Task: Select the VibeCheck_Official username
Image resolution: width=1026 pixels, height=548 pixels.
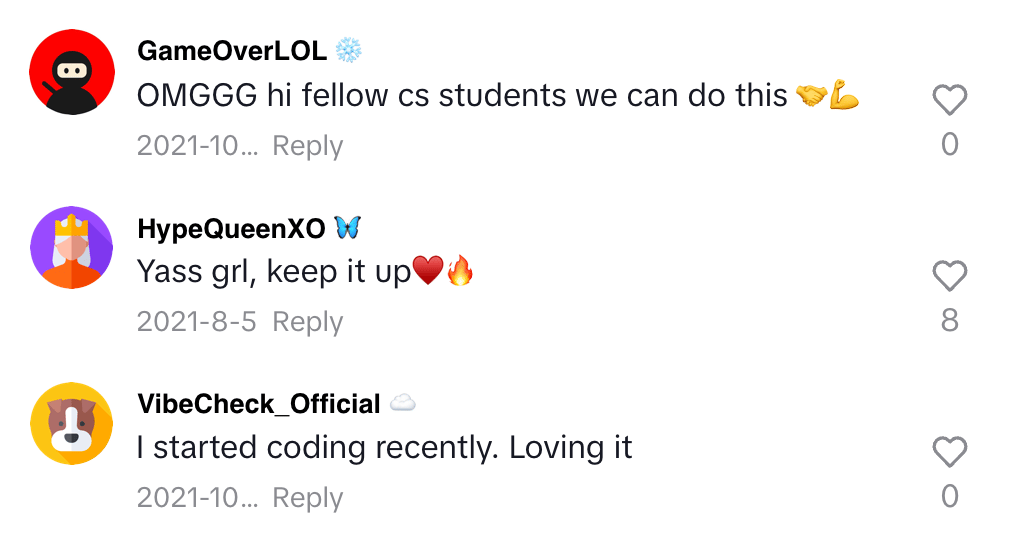Action: [x=259, y=404]
